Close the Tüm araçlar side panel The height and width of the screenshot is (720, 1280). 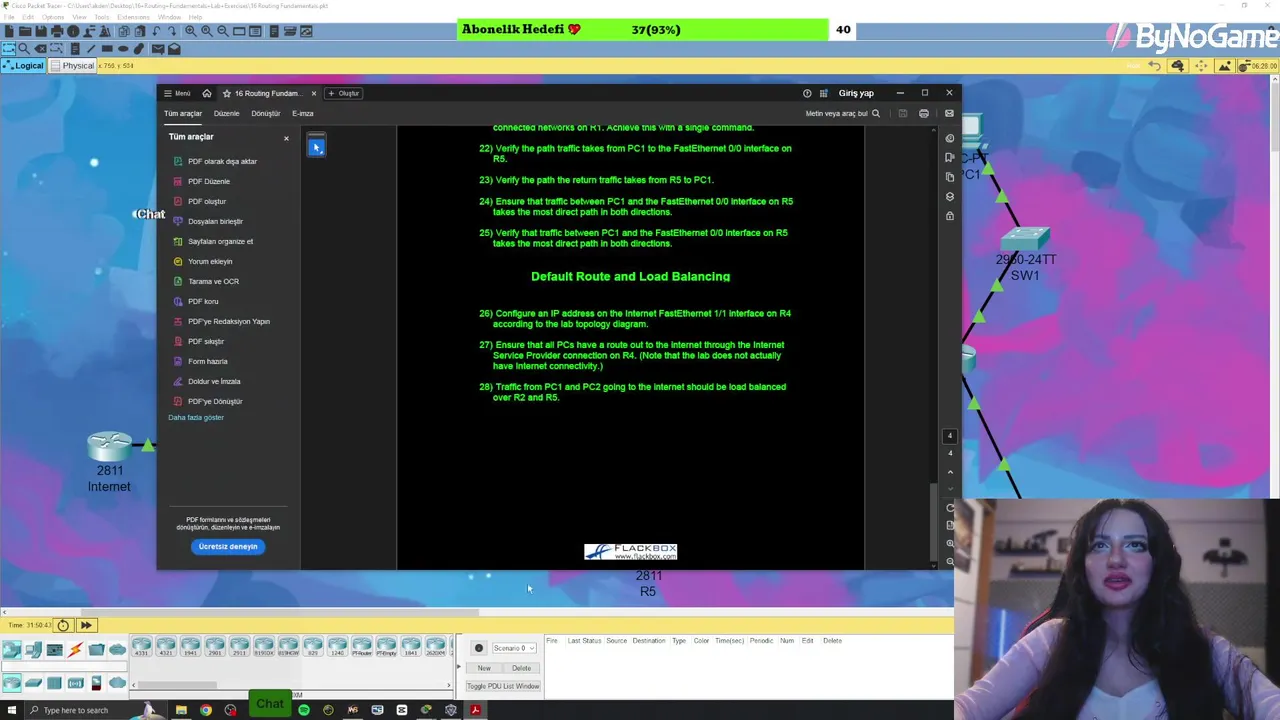286,138
